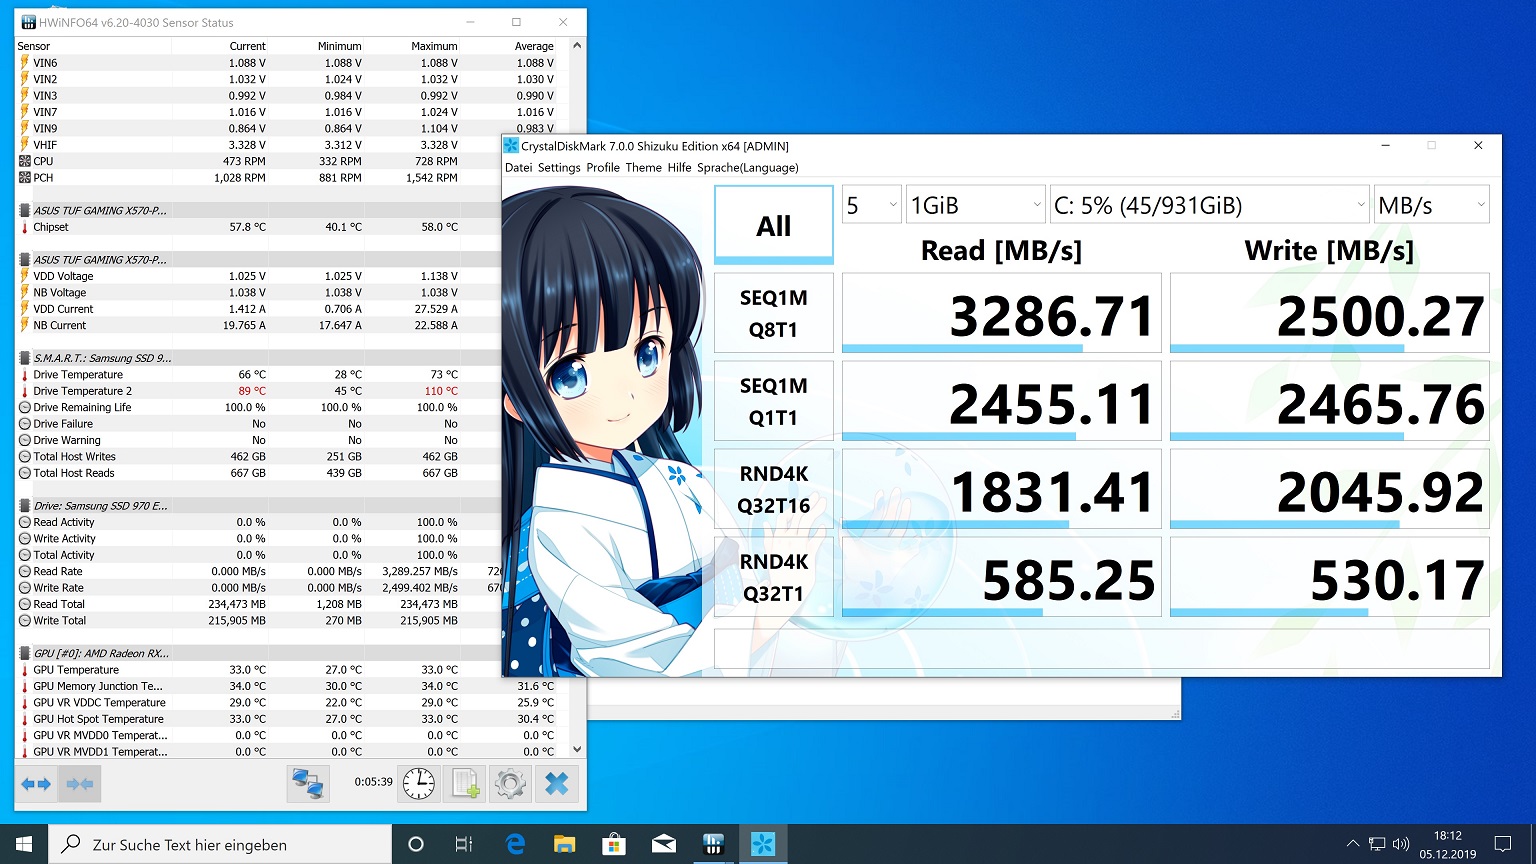Open Task View on taskbar
Image resolution: width=1536 pixels, height=864 pixels.
[x=464, y=844]
